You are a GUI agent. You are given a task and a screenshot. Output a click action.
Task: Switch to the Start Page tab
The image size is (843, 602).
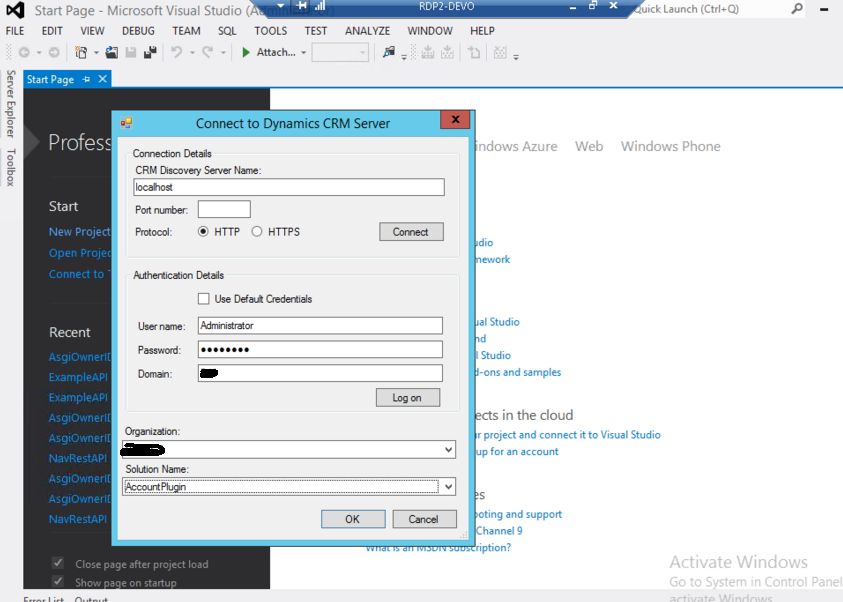click(48, 78)
